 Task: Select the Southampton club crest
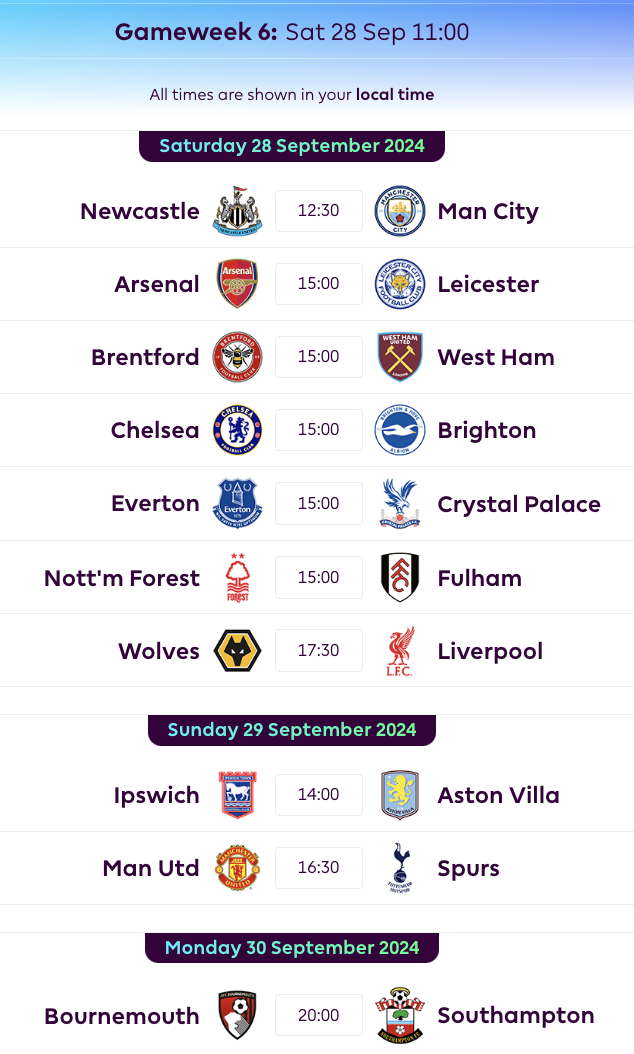399,1015
